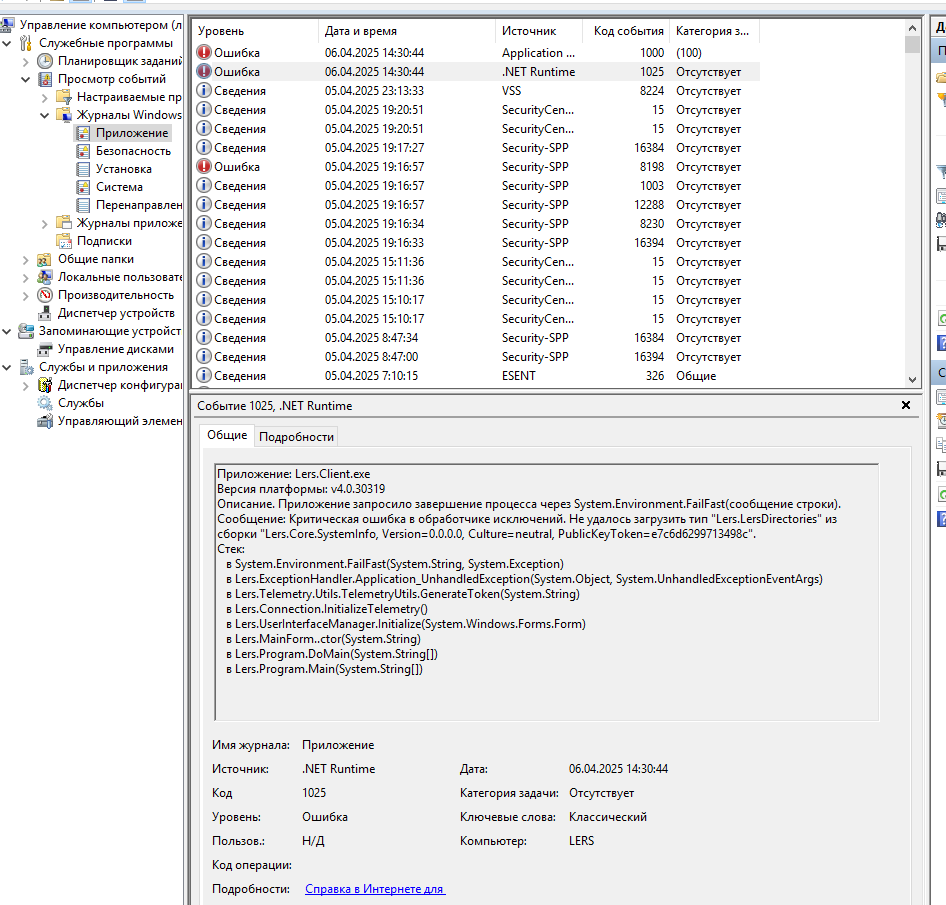Click the Windows Logs folder icon
This screenshot has height=905, width=946.
(63, 115)
